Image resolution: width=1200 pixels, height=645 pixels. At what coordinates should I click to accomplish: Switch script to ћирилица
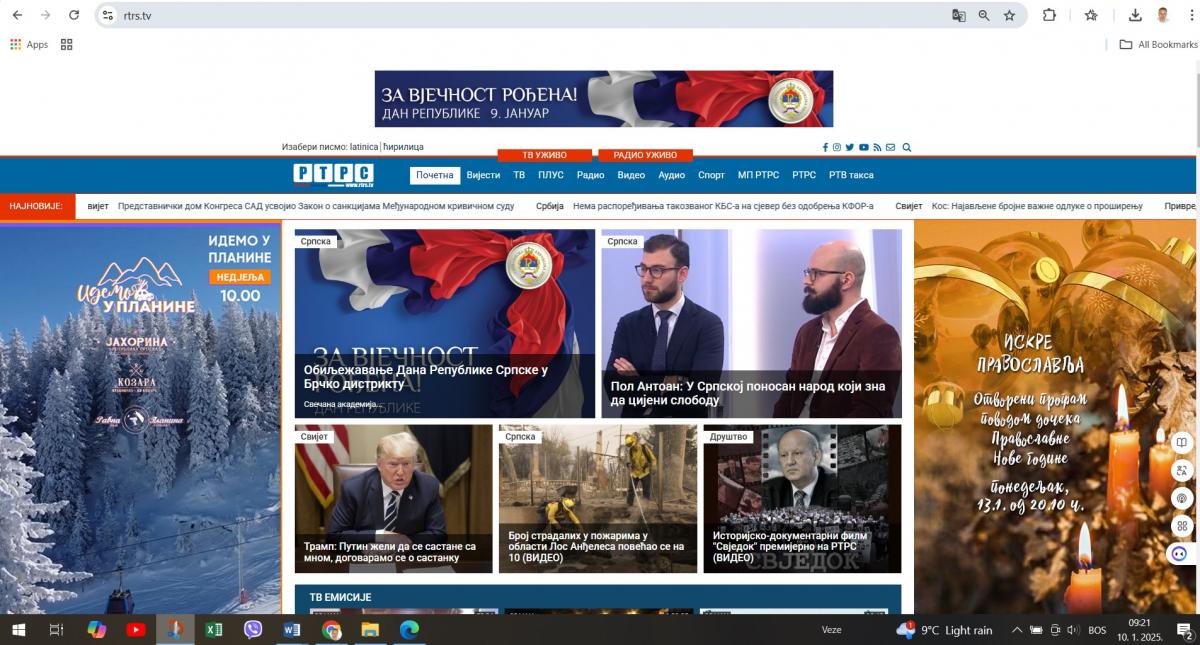click(x=403, y=147)
